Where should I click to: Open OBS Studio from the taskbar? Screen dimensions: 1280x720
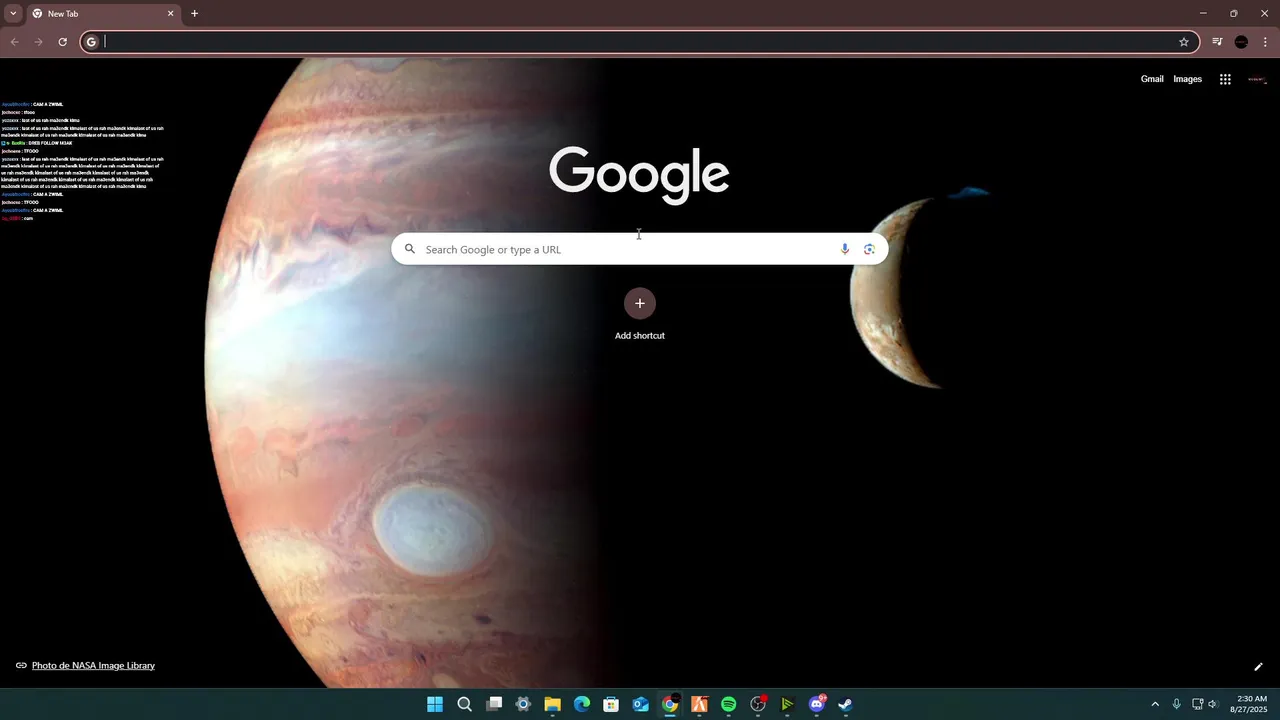(758, 704)
